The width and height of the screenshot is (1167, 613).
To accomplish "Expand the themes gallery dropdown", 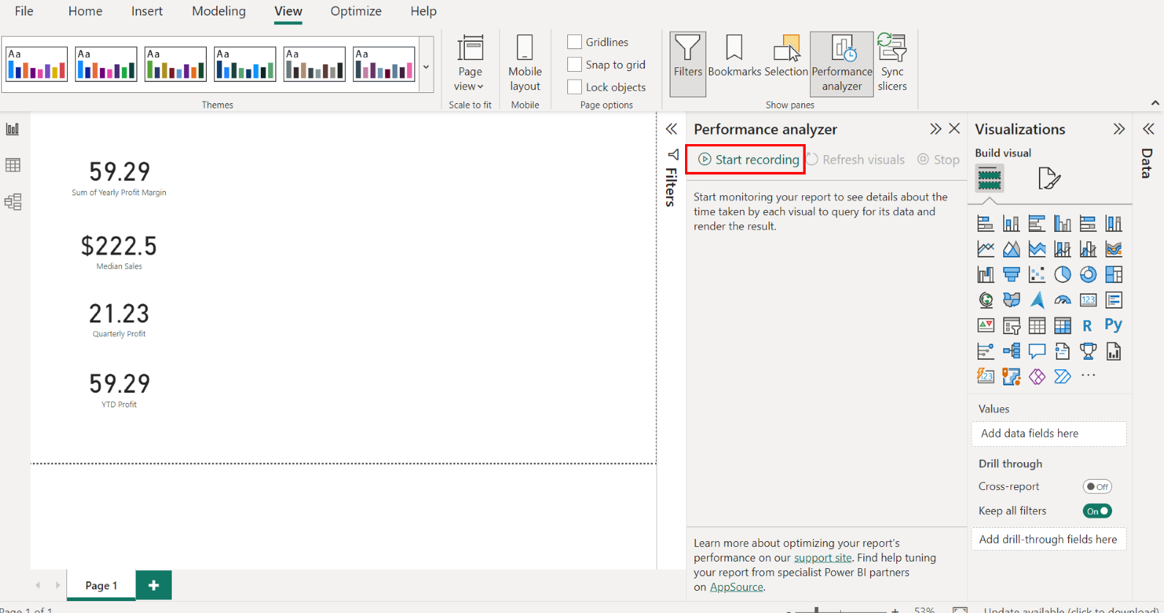I will click(x=426, y=68).
